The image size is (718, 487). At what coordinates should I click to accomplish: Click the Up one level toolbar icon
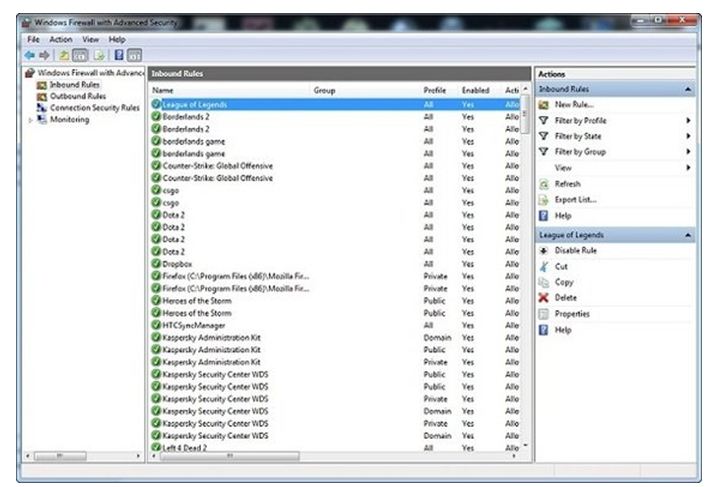click(64, 55)
